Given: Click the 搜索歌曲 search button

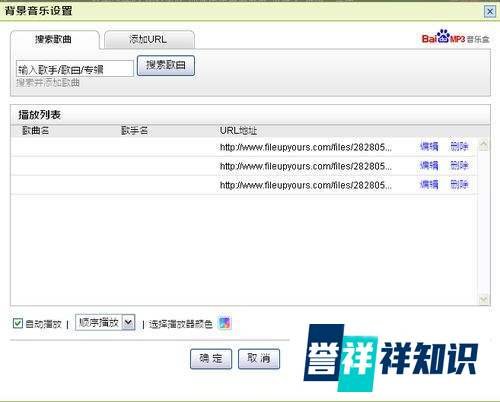Looking at the screenshot, I should [166, 65].
